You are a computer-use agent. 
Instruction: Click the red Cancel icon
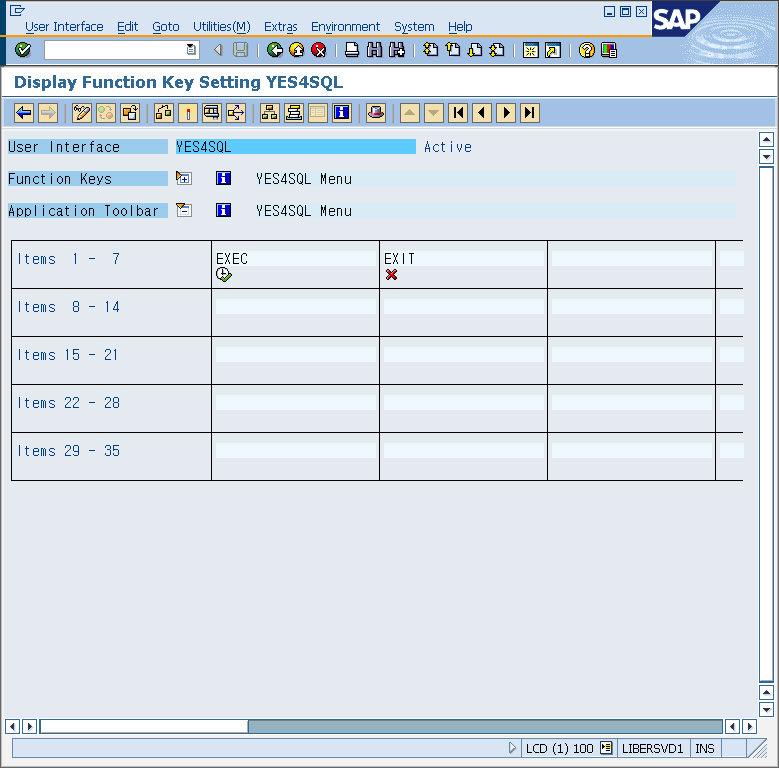click(318, 50)
